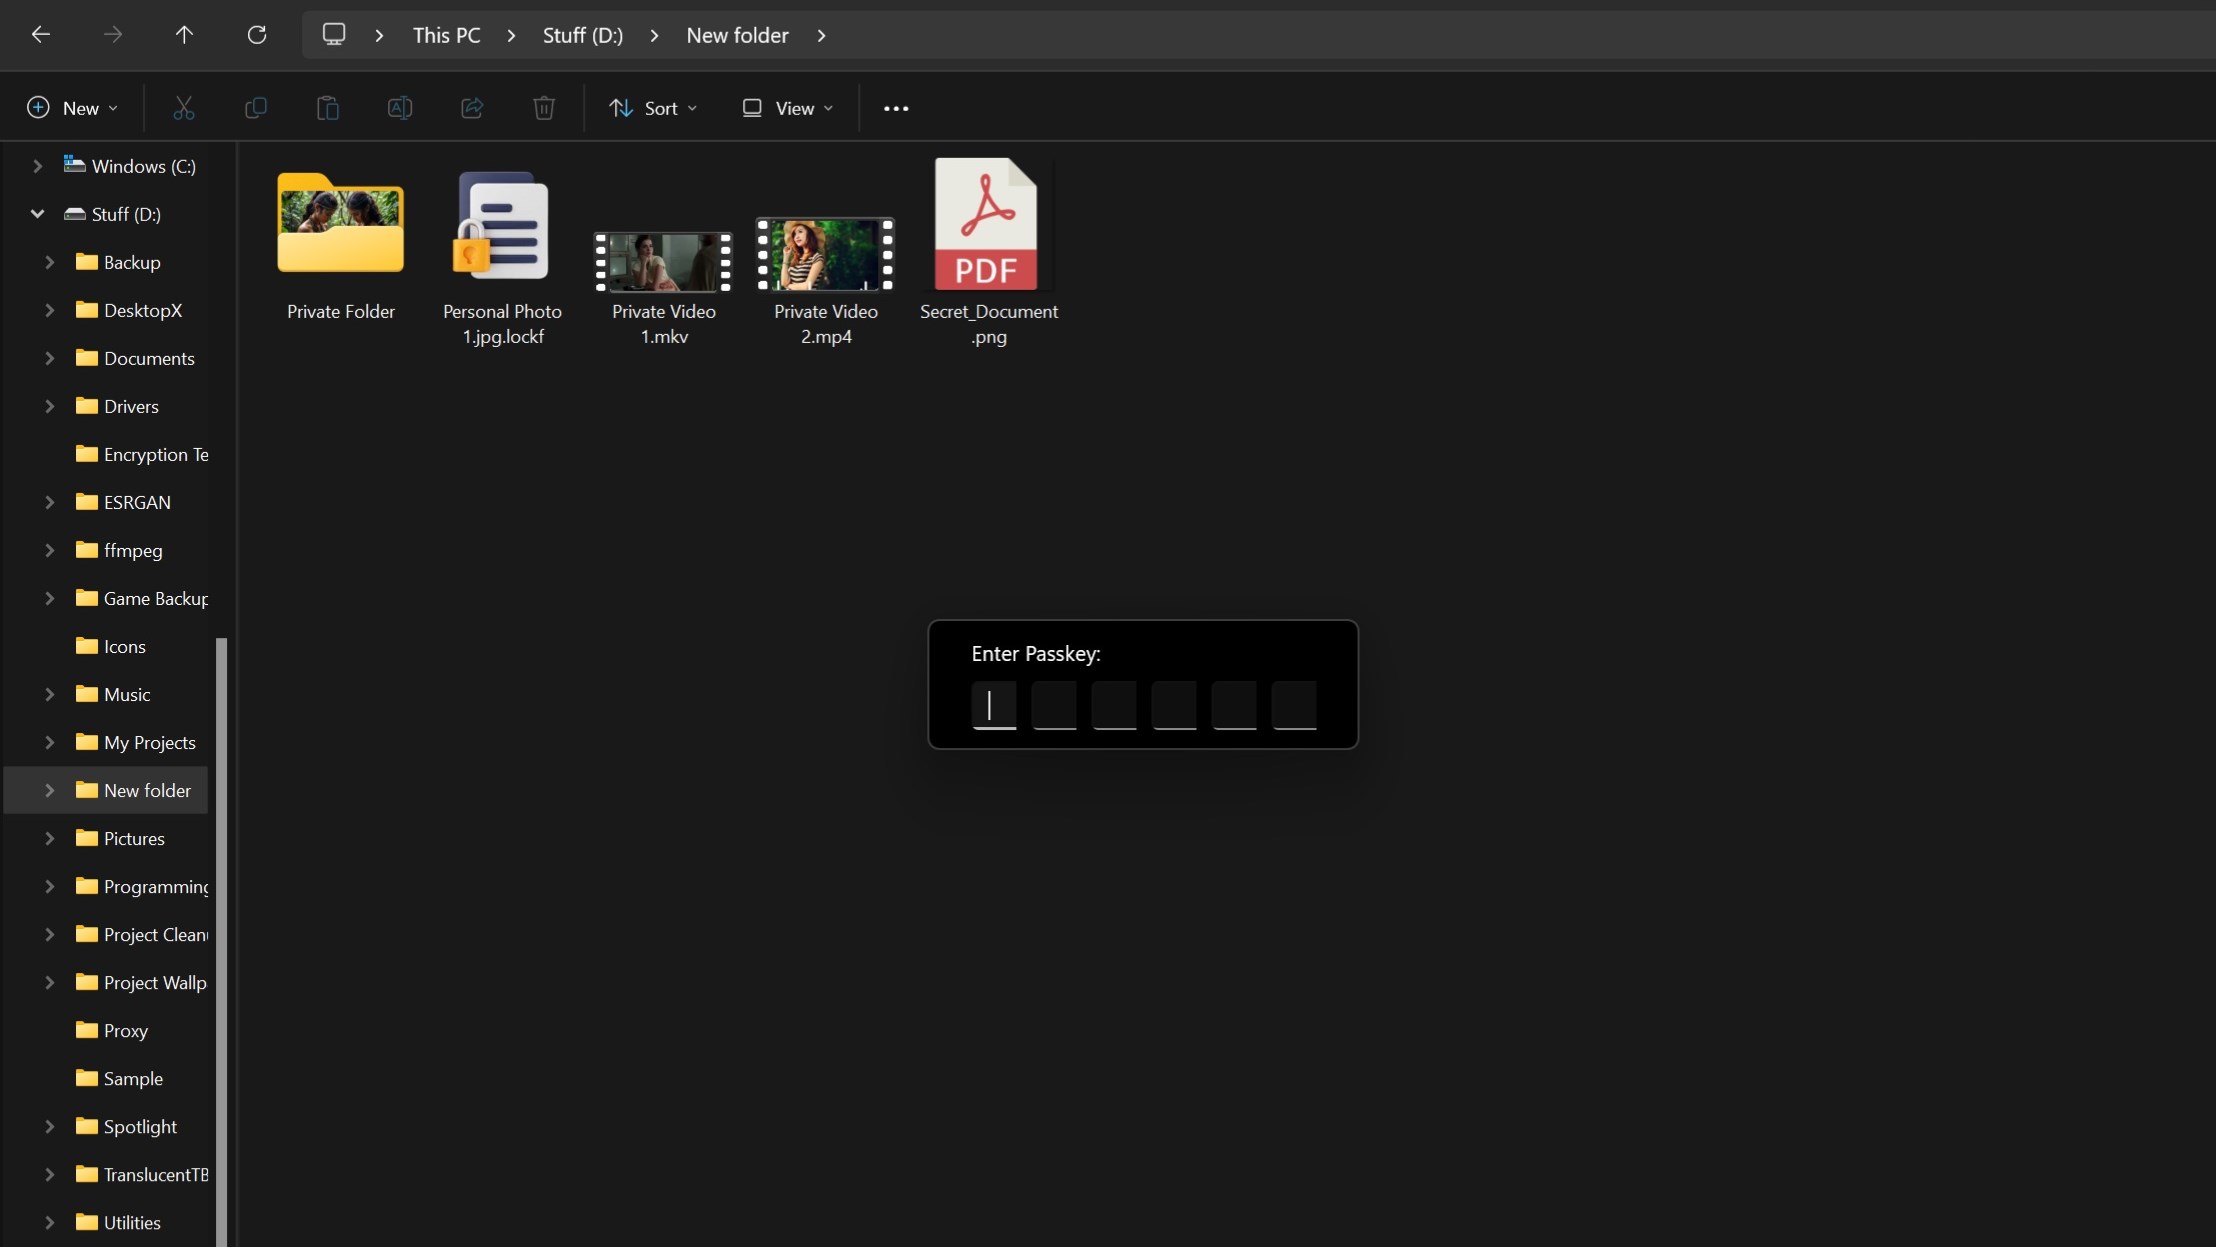The height and width of the screenshot is (1247, 2216).
Task: Go back to the previous folder
Action: click(41, 34)
